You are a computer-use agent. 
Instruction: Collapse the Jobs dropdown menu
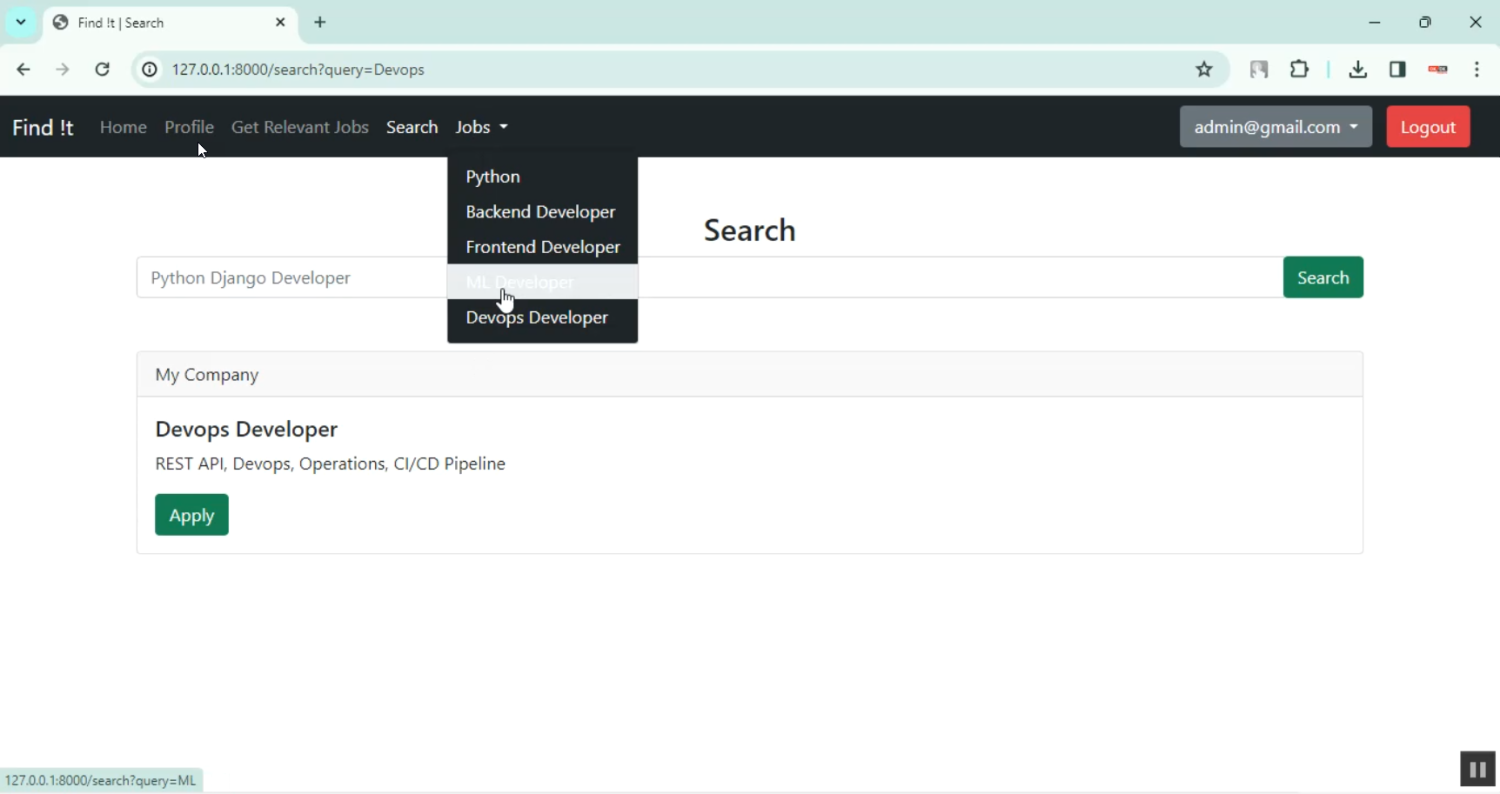(481, 127)
